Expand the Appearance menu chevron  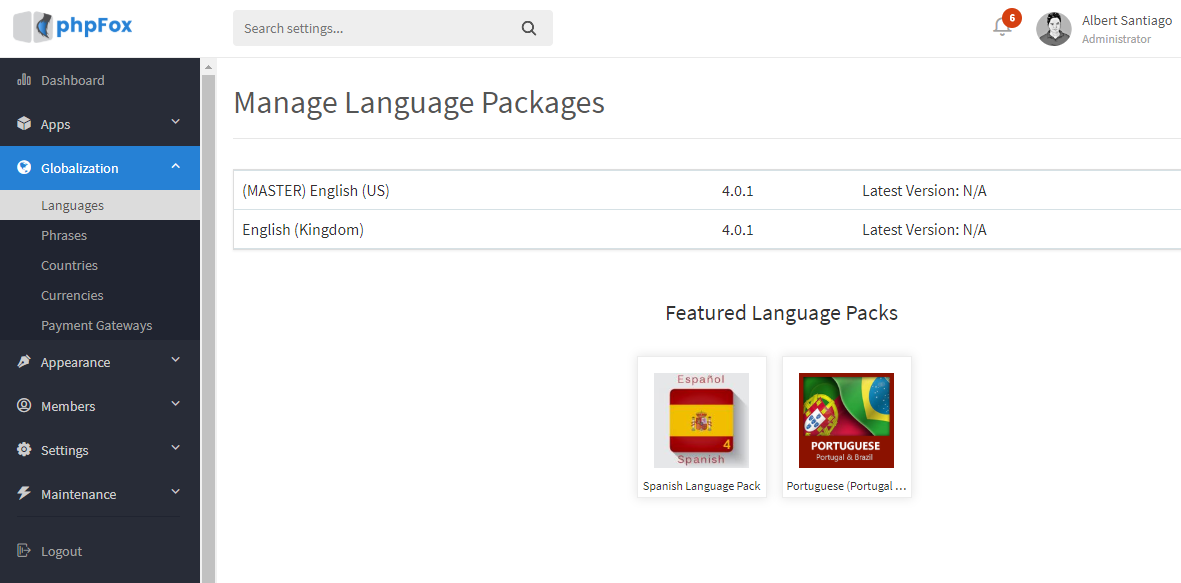pyautogui.click(x=176, y=360)
